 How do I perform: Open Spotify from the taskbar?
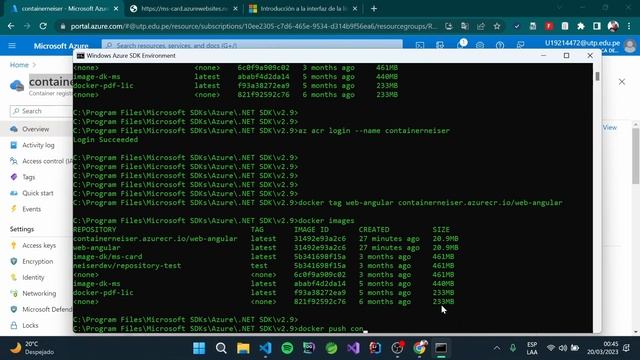pyautogui.click(x=287, y=348)
